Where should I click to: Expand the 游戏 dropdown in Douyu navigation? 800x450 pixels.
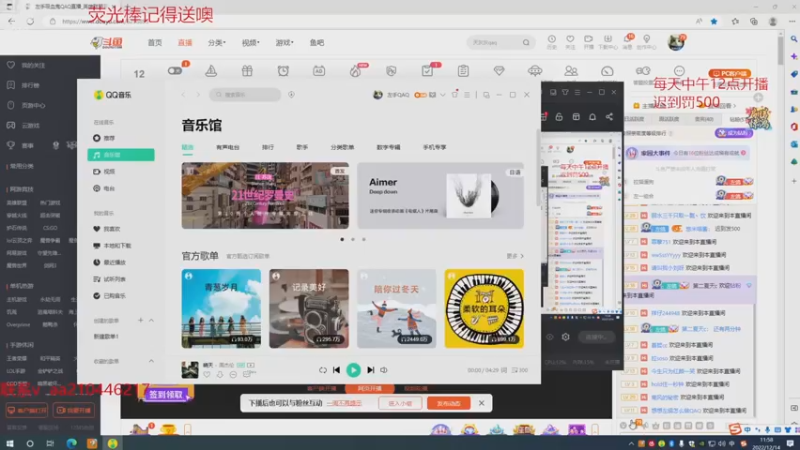point(284,43)
